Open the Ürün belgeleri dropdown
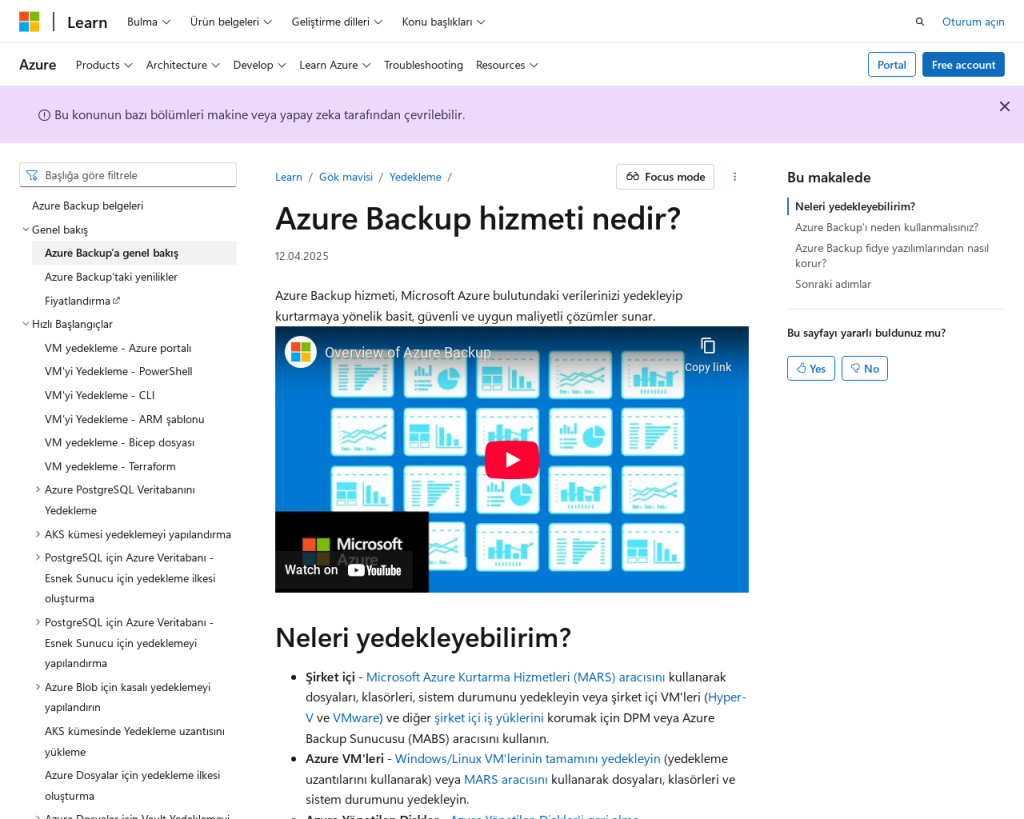 [x=231, y=22]
